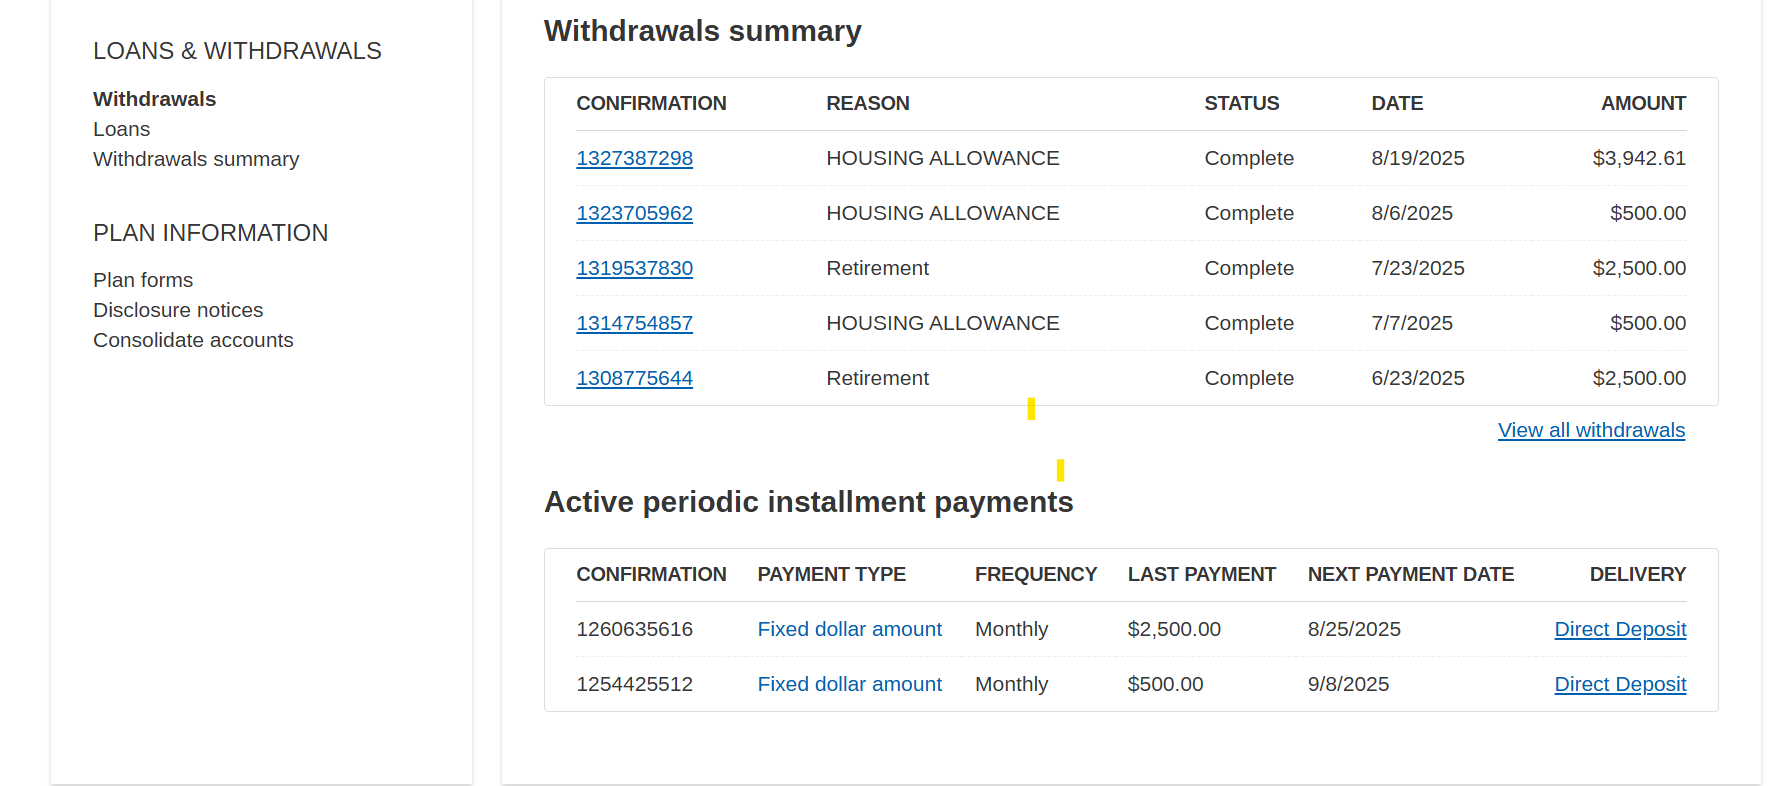The image size is (1792, 786).
Task: View Disclosure notices
Action: pyautogui.click(x=178, y=310)
